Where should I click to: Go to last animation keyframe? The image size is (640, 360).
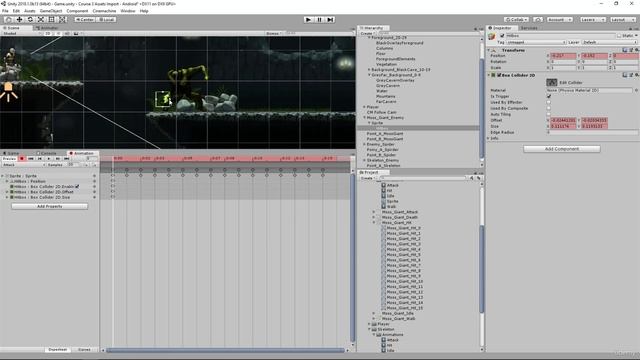point(67,158)
